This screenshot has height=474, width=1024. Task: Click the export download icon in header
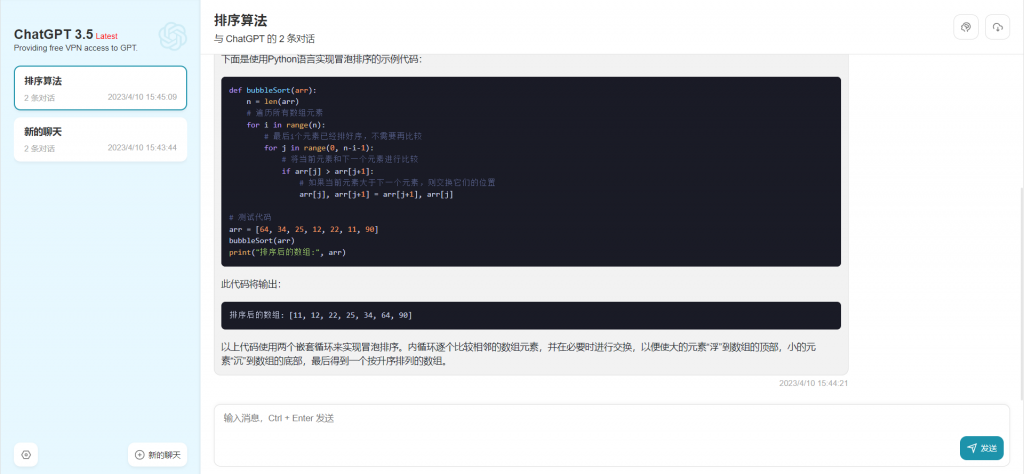[x=997, y=27]
